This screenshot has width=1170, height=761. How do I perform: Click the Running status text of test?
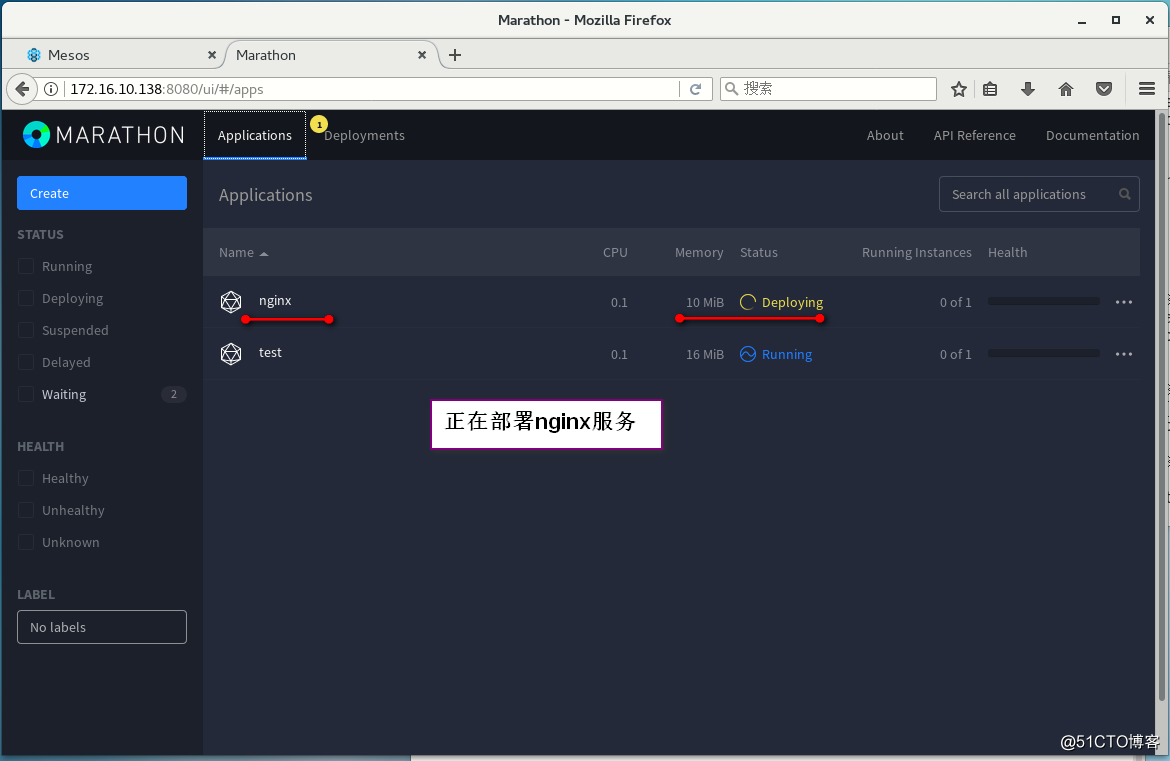pyautogui.click(x=786, y=354)
